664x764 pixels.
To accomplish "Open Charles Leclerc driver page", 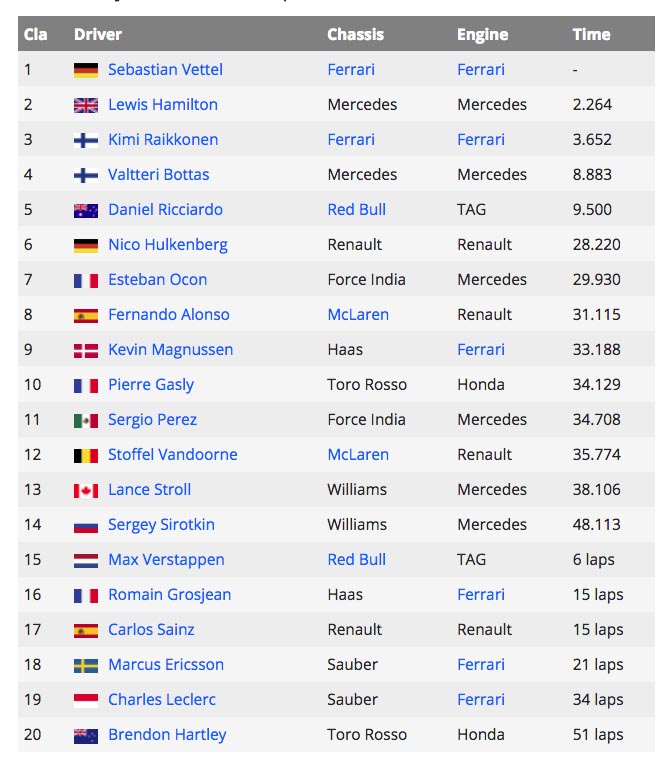I will click(162, 700).
